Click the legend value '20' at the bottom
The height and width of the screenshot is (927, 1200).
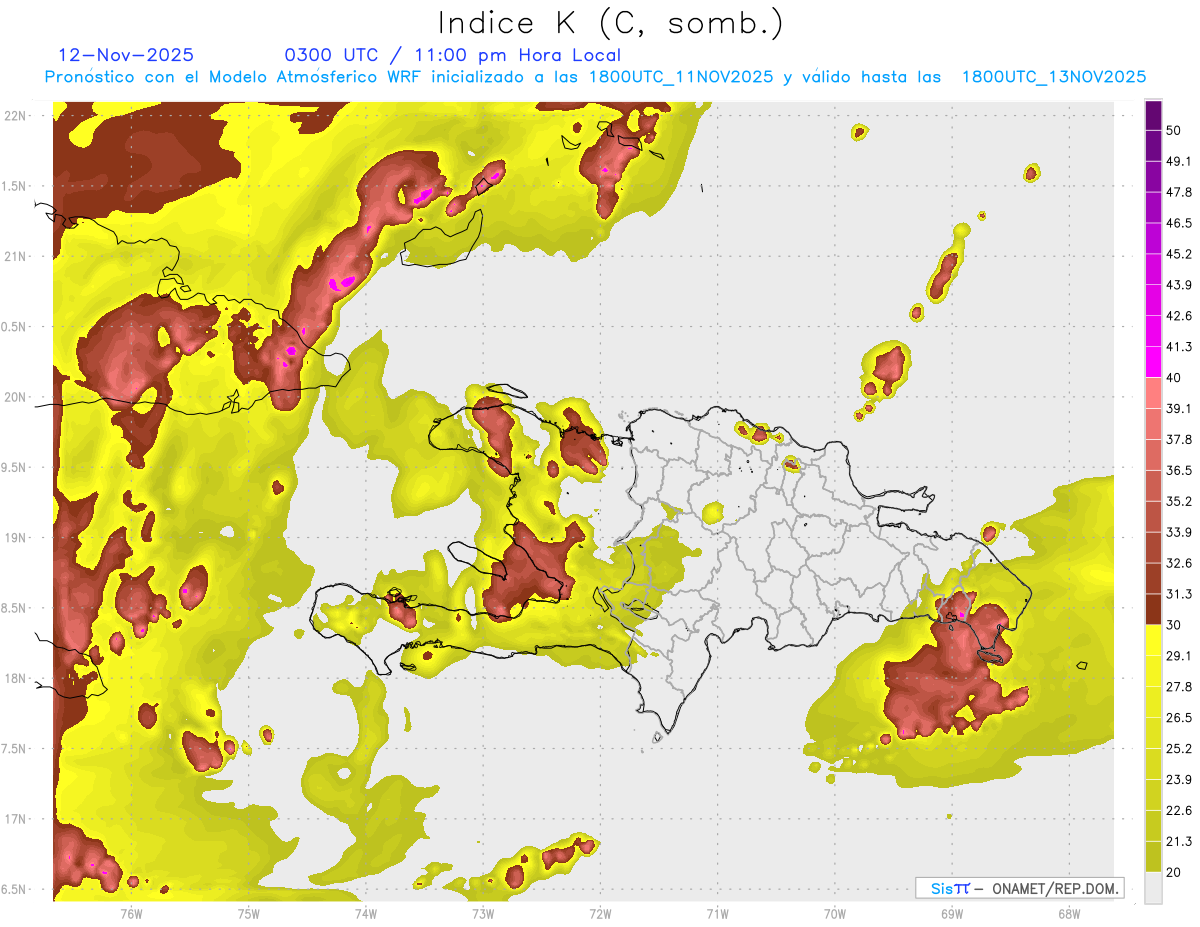[1175, 872]
